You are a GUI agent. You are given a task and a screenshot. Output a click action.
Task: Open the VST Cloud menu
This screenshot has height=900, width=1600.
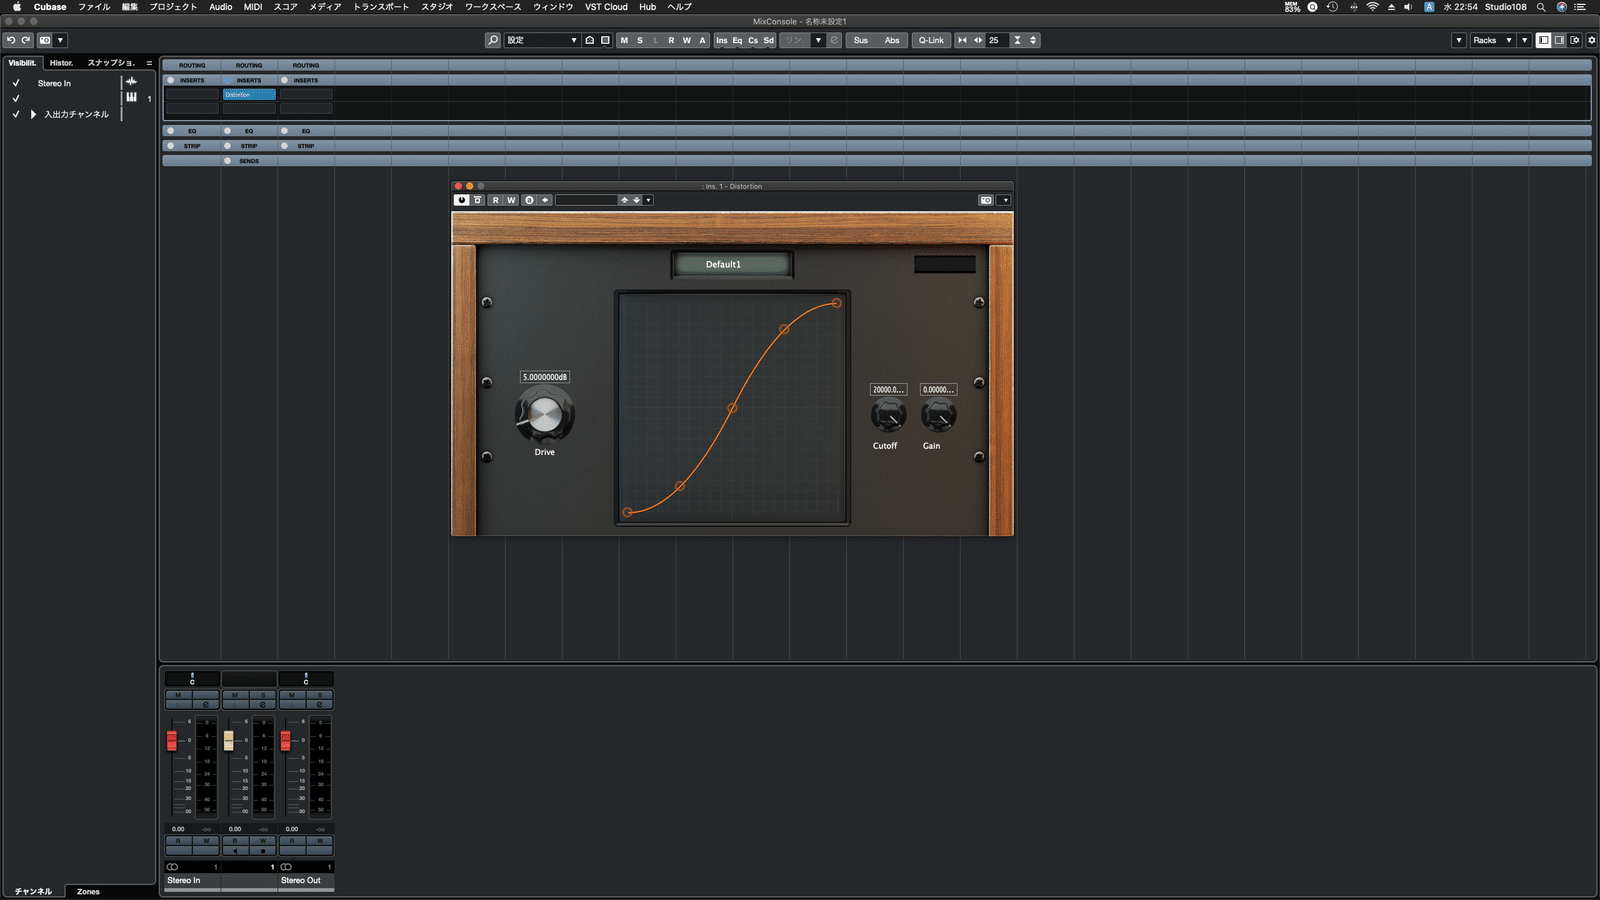point(606,7)
